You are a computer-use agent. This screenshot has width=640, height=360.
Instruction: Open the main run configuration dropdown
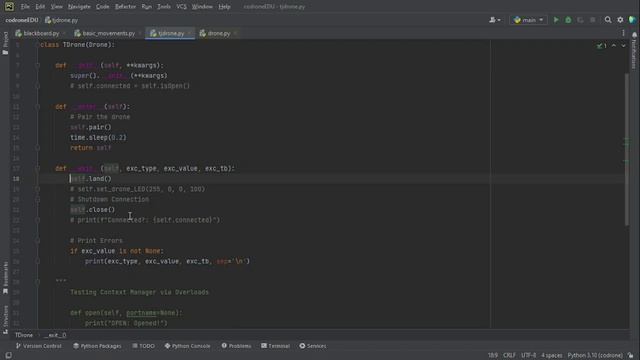529,20
